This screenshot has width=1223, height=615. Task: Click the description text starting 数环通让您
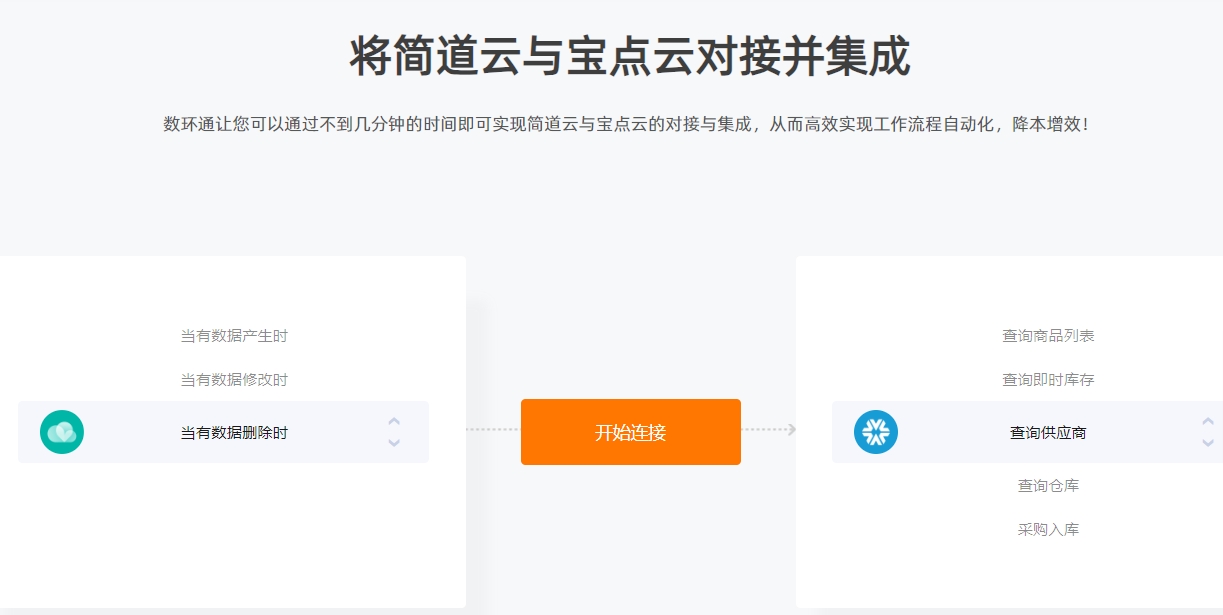626,125
